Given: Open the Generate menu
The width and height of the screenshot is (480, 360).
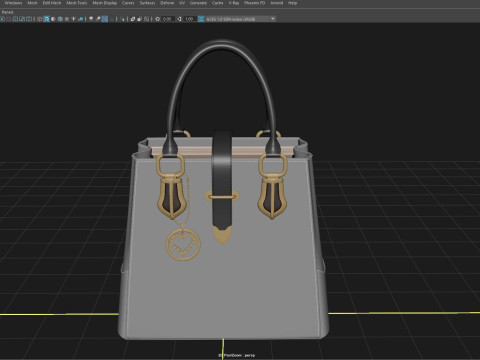Looking at the screenshot, I should click(x=198, y=3).
